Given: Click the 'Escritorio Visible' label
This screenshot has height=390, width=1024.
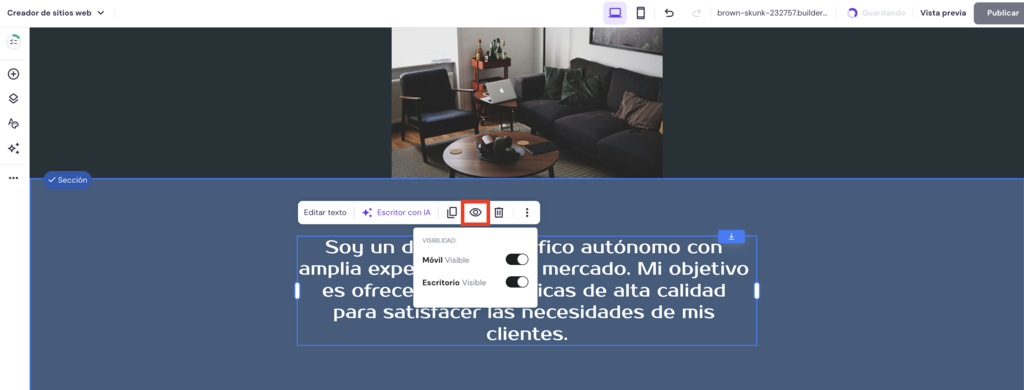Looking at the screenshot, I should point(454,282).
